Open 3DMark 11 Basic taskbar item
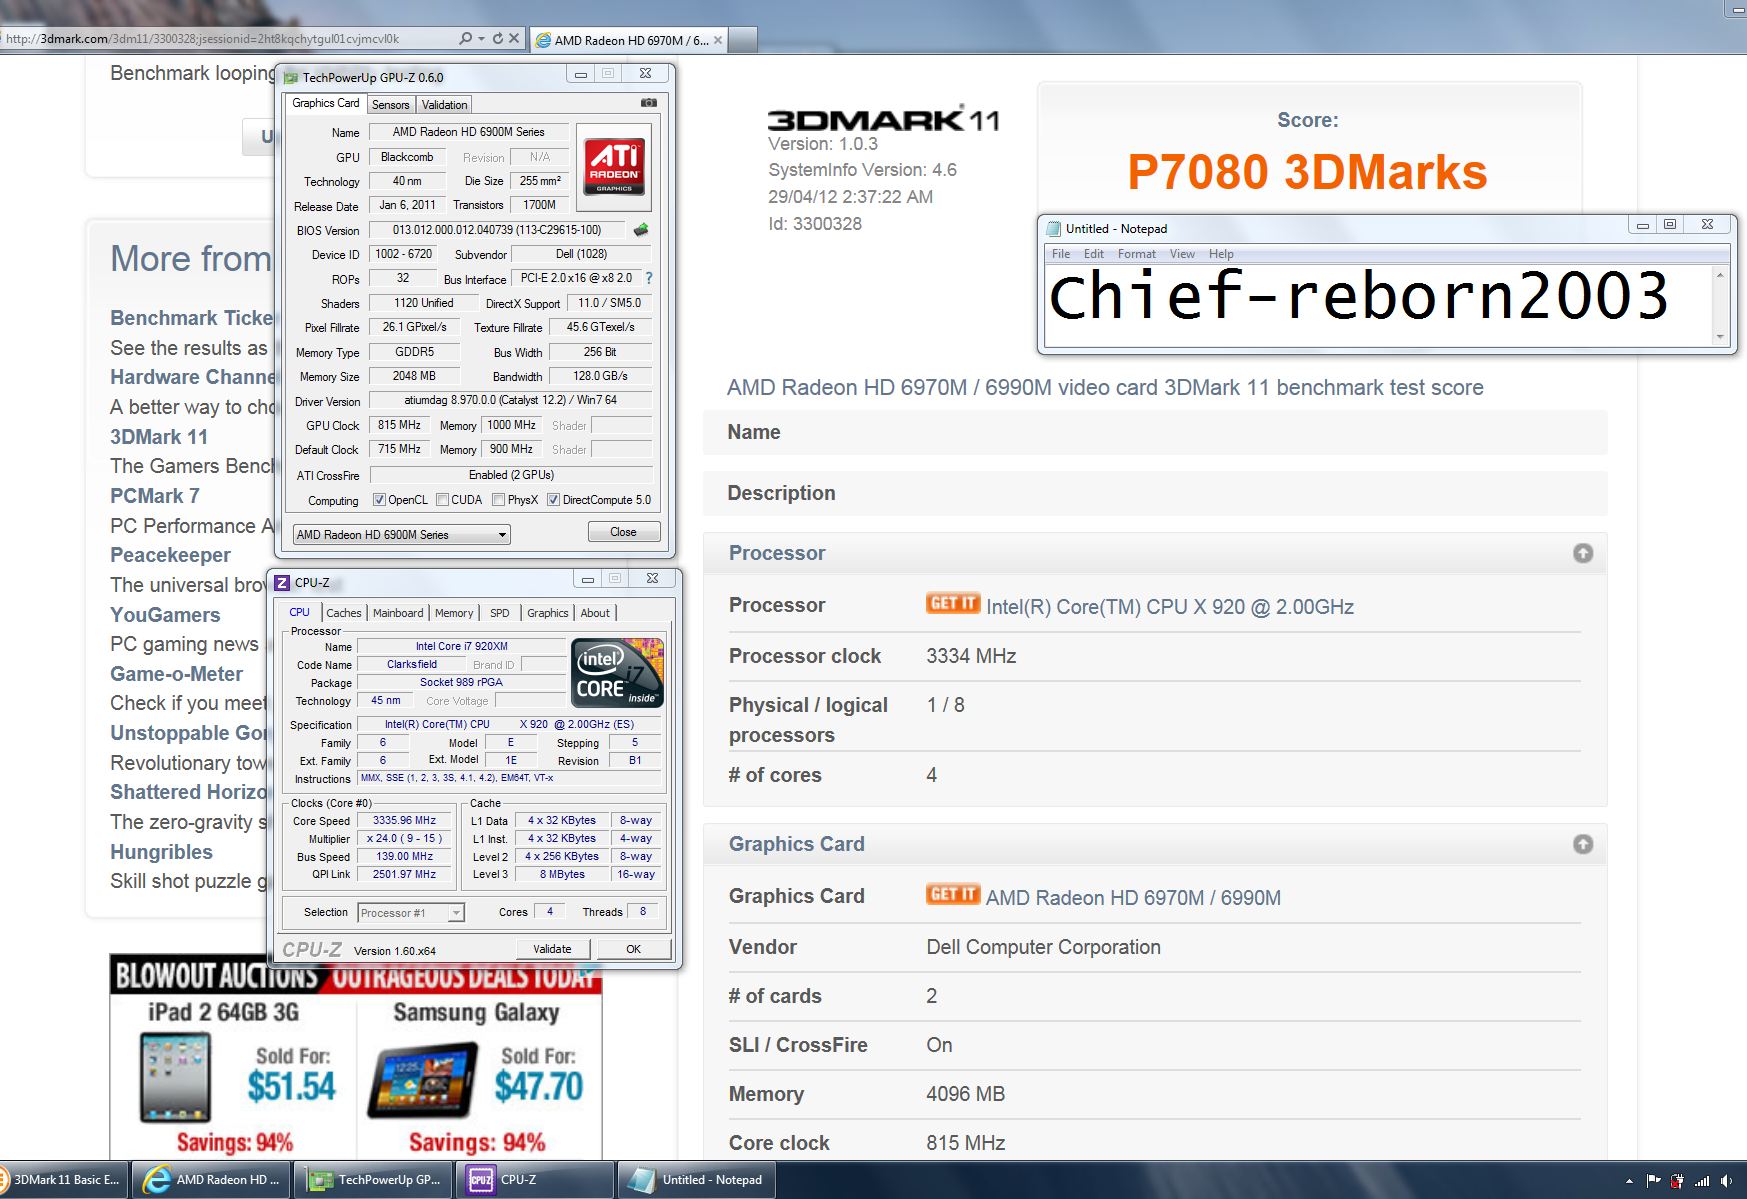The width and height of the screenshot is (1747, 1199). (x=63, y=1180)
